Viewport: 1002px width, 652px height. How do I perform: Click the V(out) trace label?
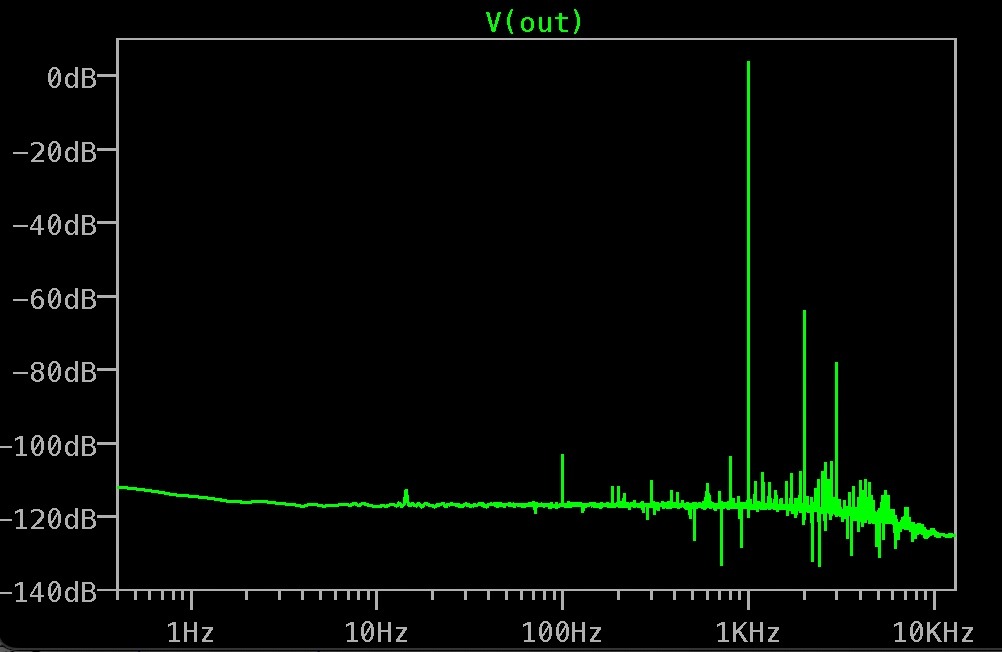534,22
